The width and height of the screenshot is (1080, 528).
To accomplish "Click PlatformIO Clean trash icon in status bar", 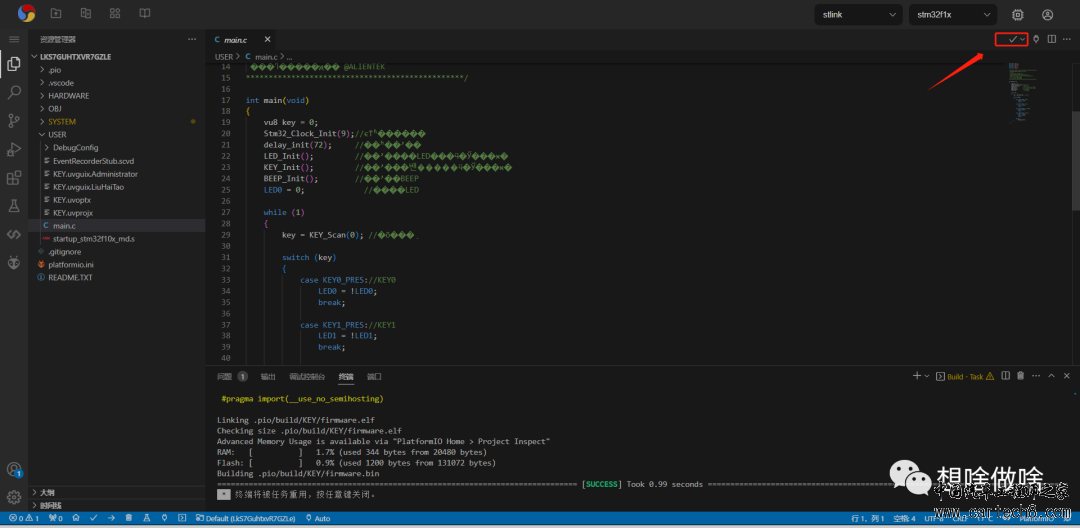I will coord(129,518).
